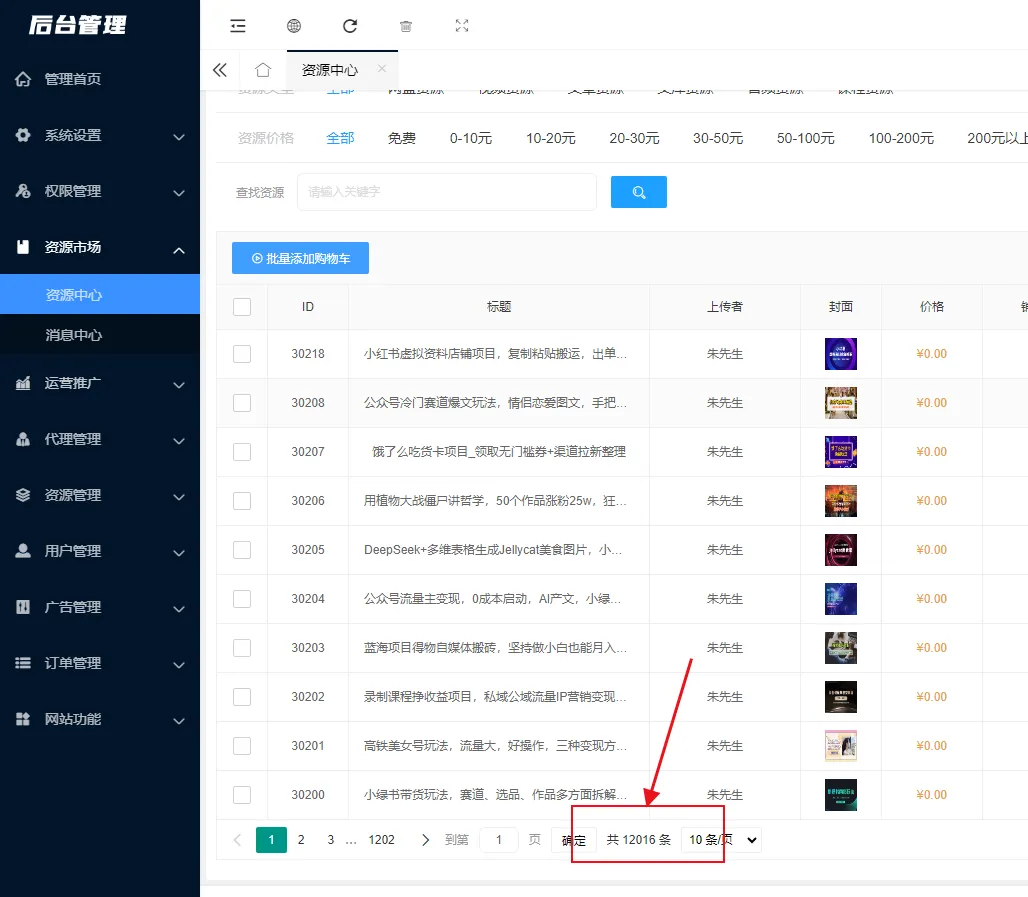Open cover thumbnail for row 30206

point(840,501)
